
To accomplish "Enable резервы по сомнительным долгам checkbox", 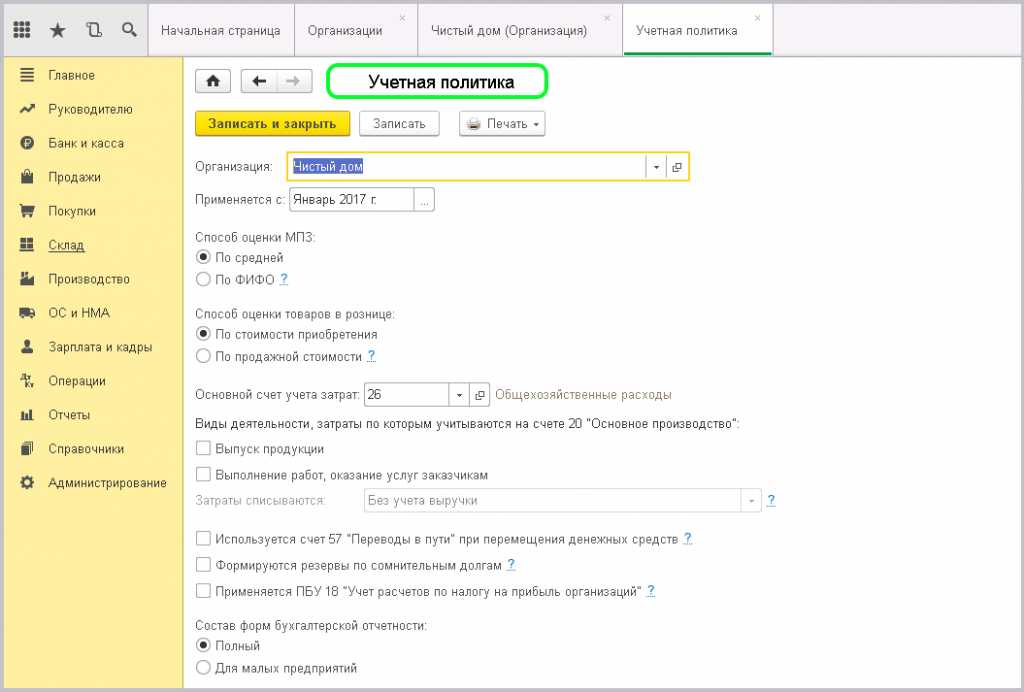I will click(x=203, y=565).
